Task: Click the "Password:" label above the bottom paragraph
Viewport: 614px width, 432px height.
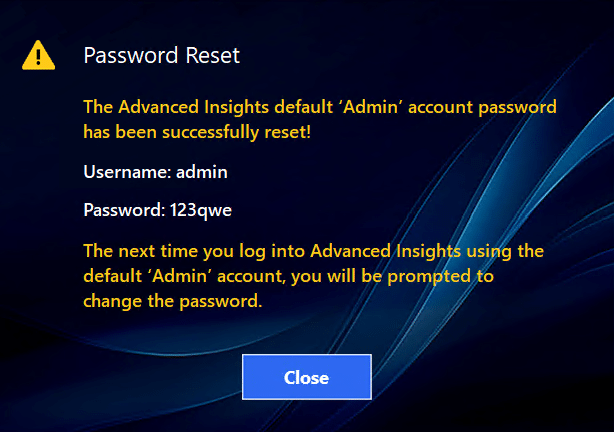Action: 124,210
